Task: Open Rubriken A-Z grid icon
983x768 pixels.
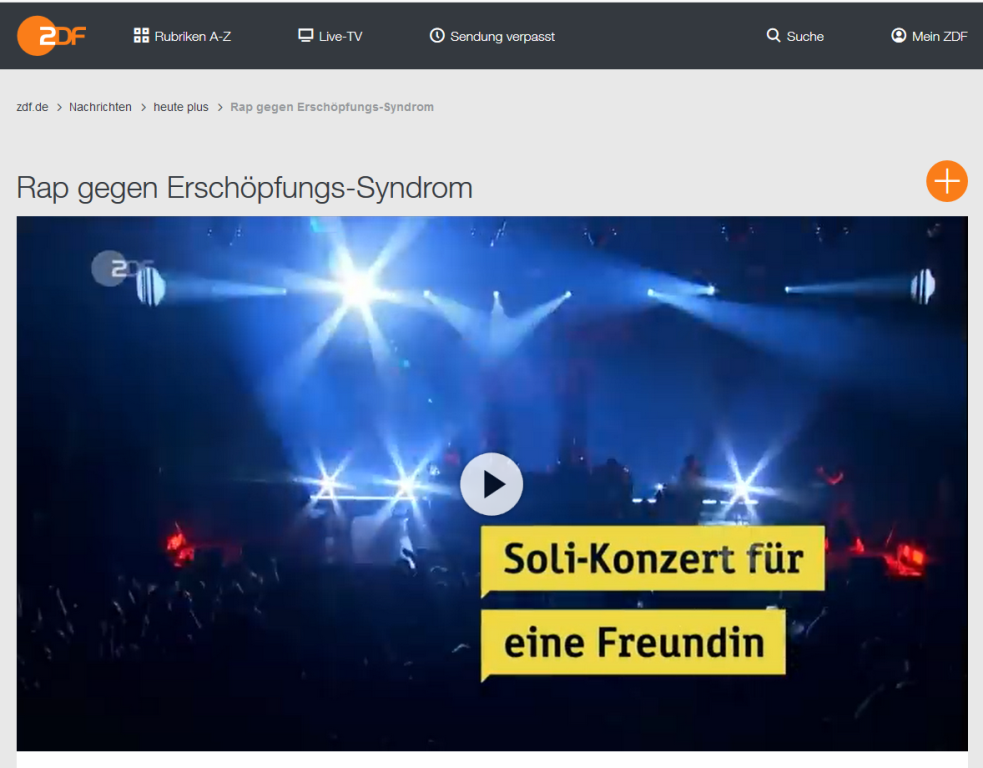Action: (x=141, y=36)
